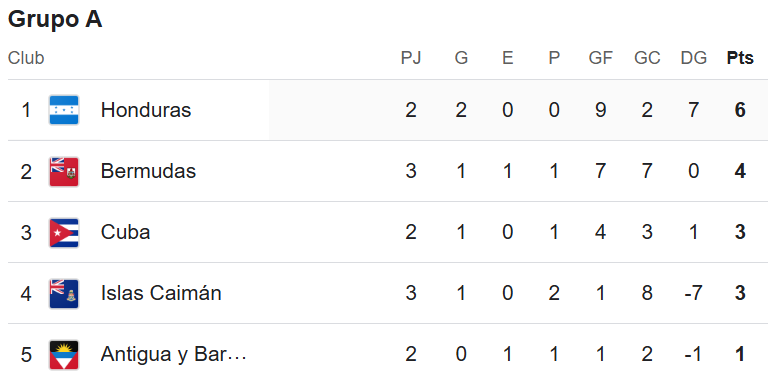Screen dimensions: 768x391
Task: Click the GF column header
Action: pos(600,58)
